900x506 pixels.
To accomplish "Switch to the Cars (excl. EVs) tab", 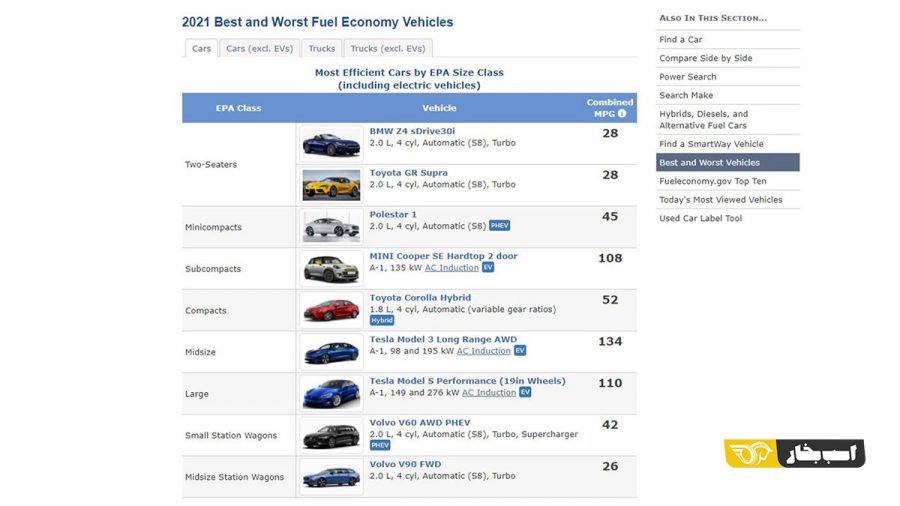I will coord(259,49).
